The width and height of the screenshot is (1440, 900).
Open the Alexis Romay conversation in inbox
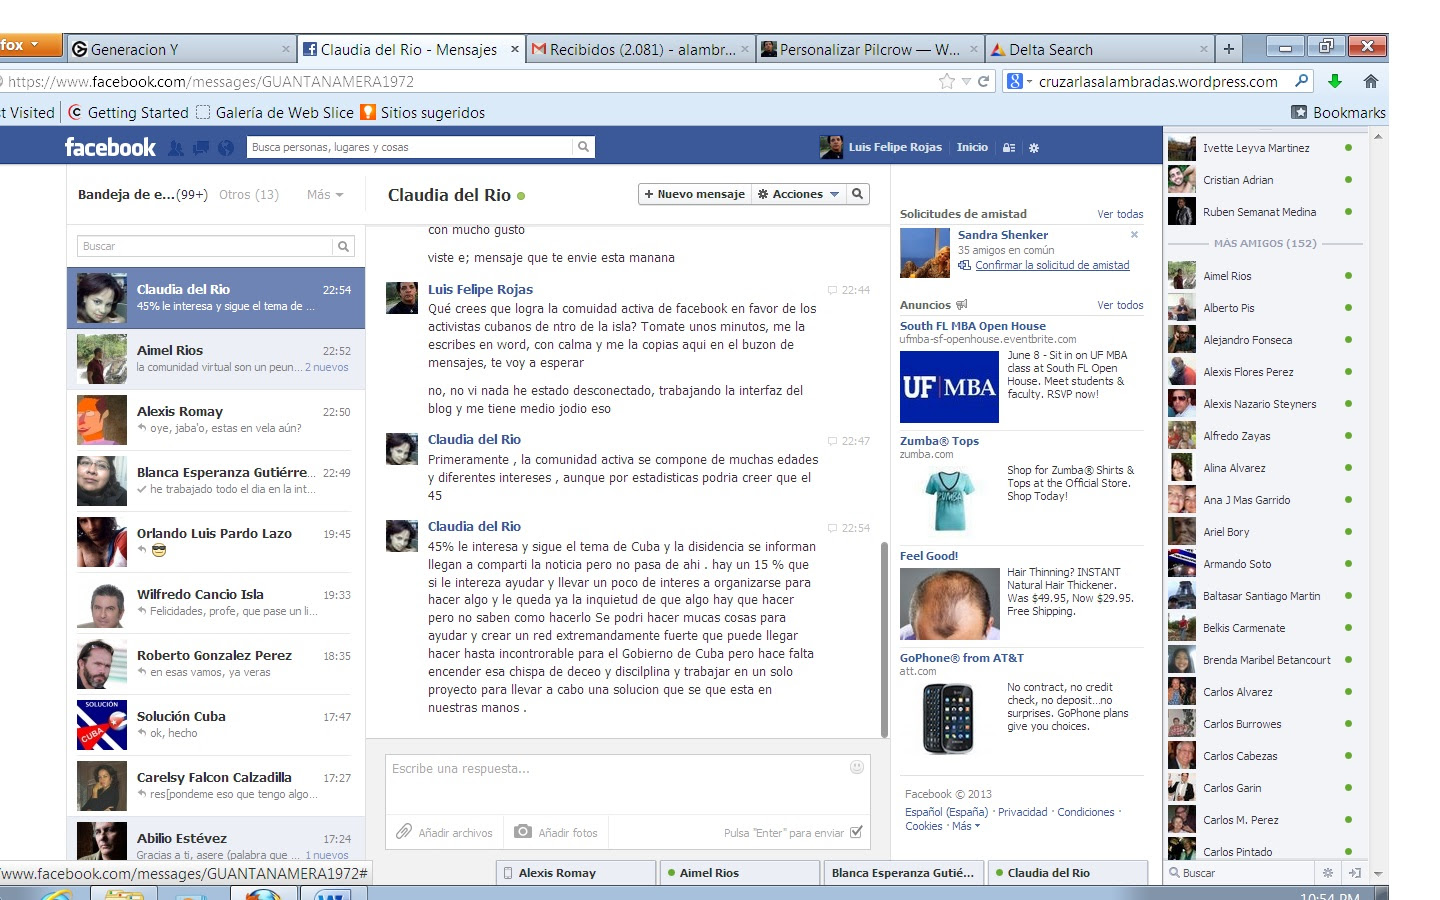216,419
